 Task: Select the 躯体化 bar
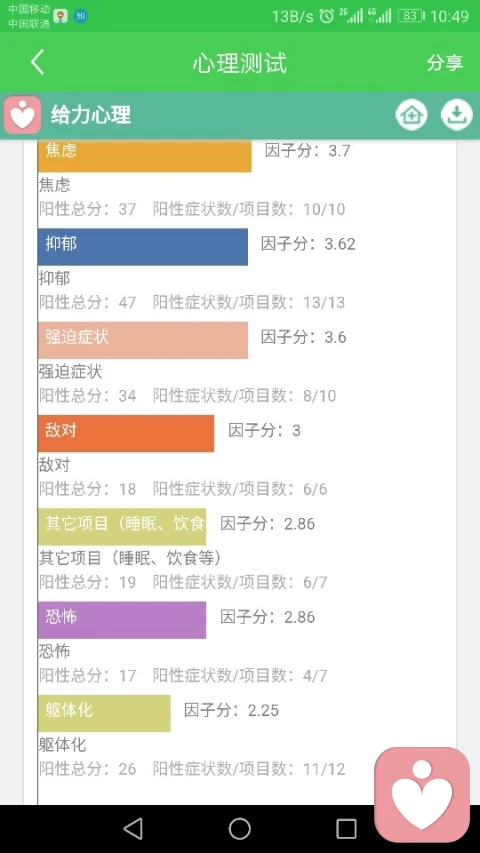pyautogui.click(x=104, y=713)
